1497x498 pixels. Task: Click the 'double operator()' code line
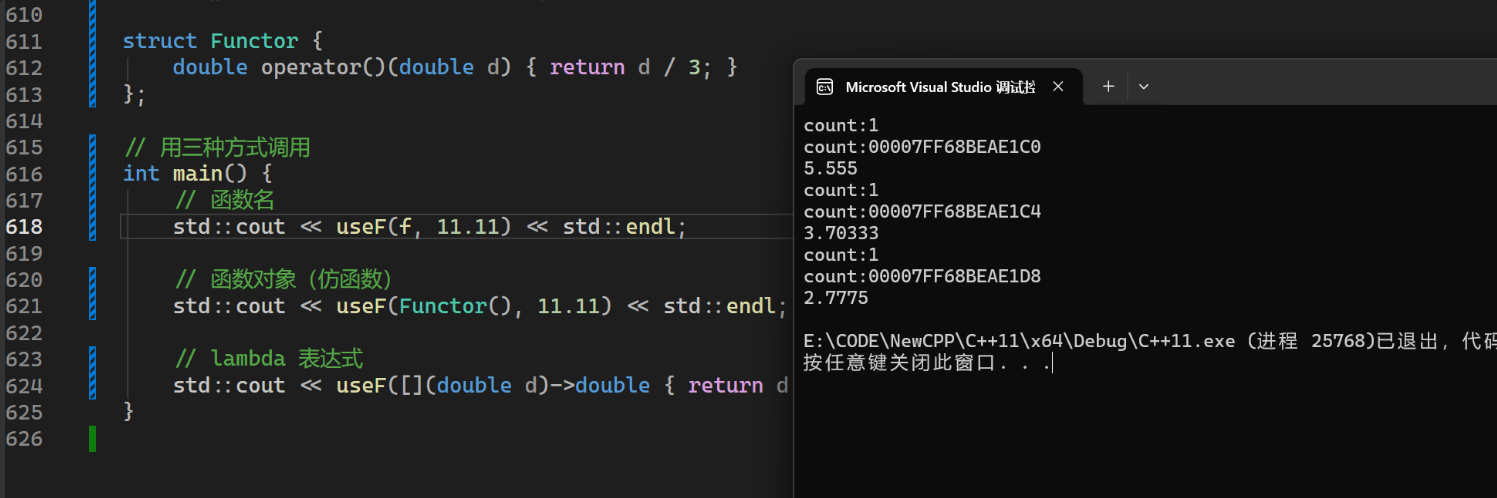(x=454, y=68)
